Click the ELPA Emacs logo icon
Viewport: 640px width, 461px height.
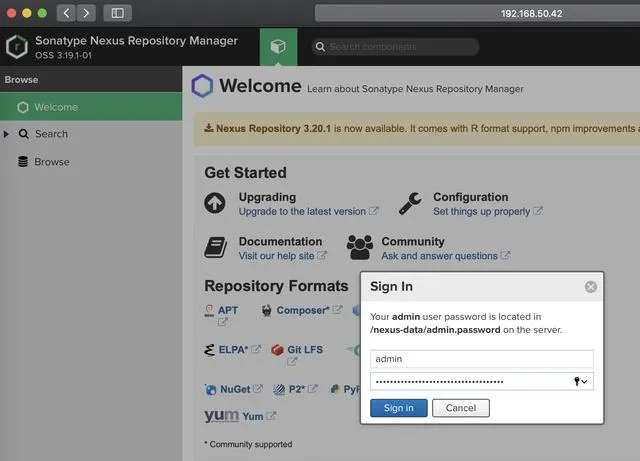click(209, 350)
